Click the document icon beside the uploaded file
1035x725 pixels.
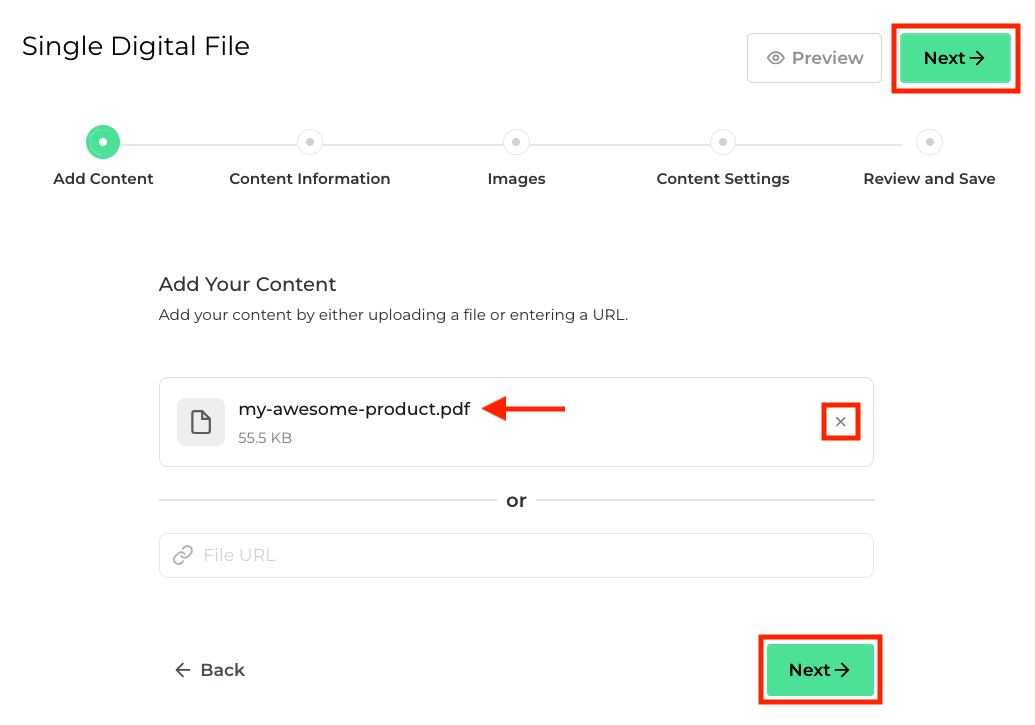[201, 422]
